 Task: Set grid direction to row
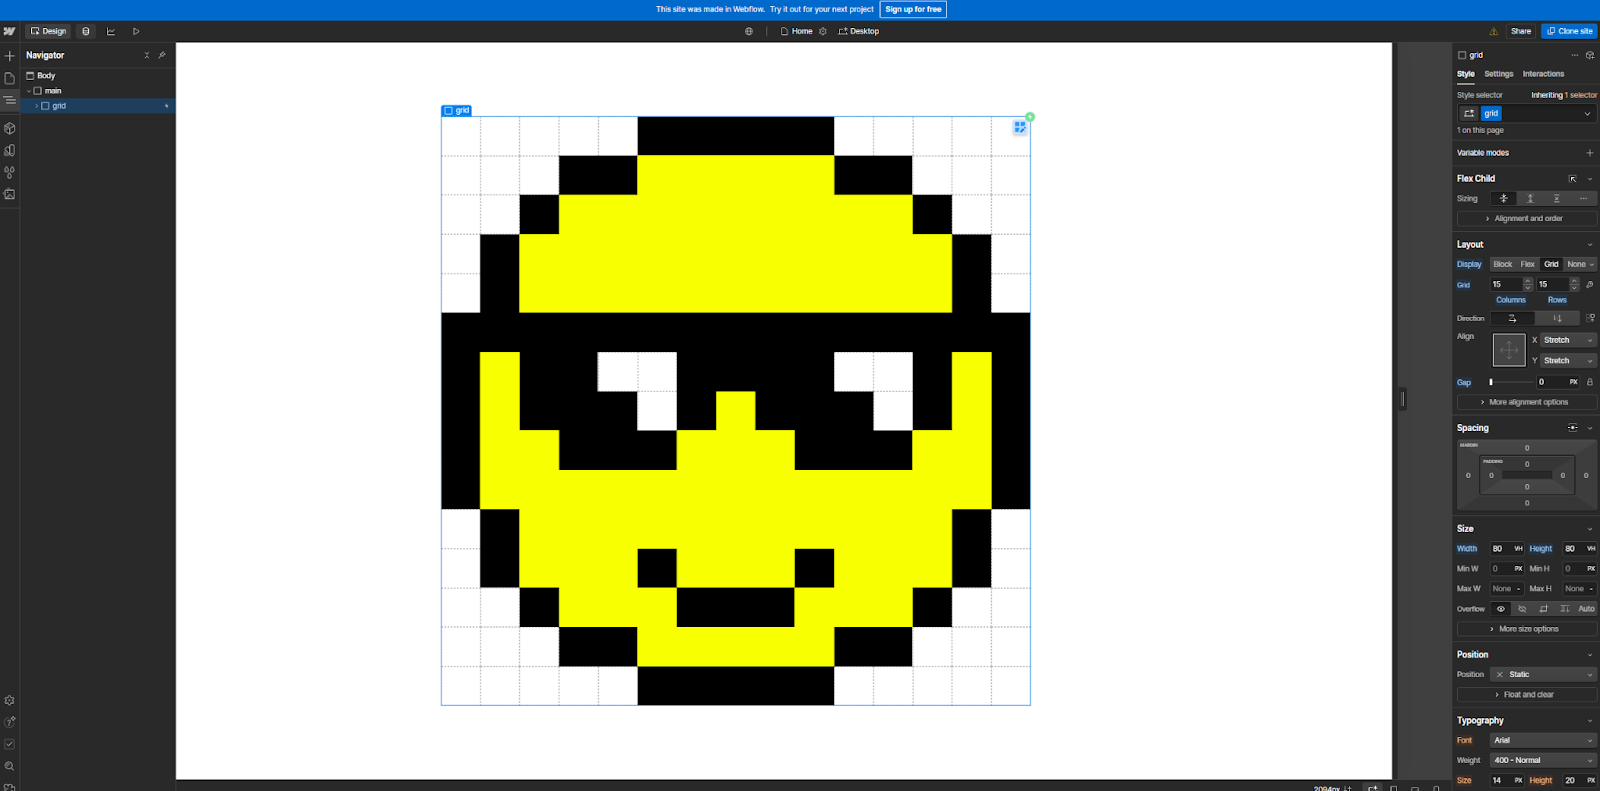click(1512, 318)
